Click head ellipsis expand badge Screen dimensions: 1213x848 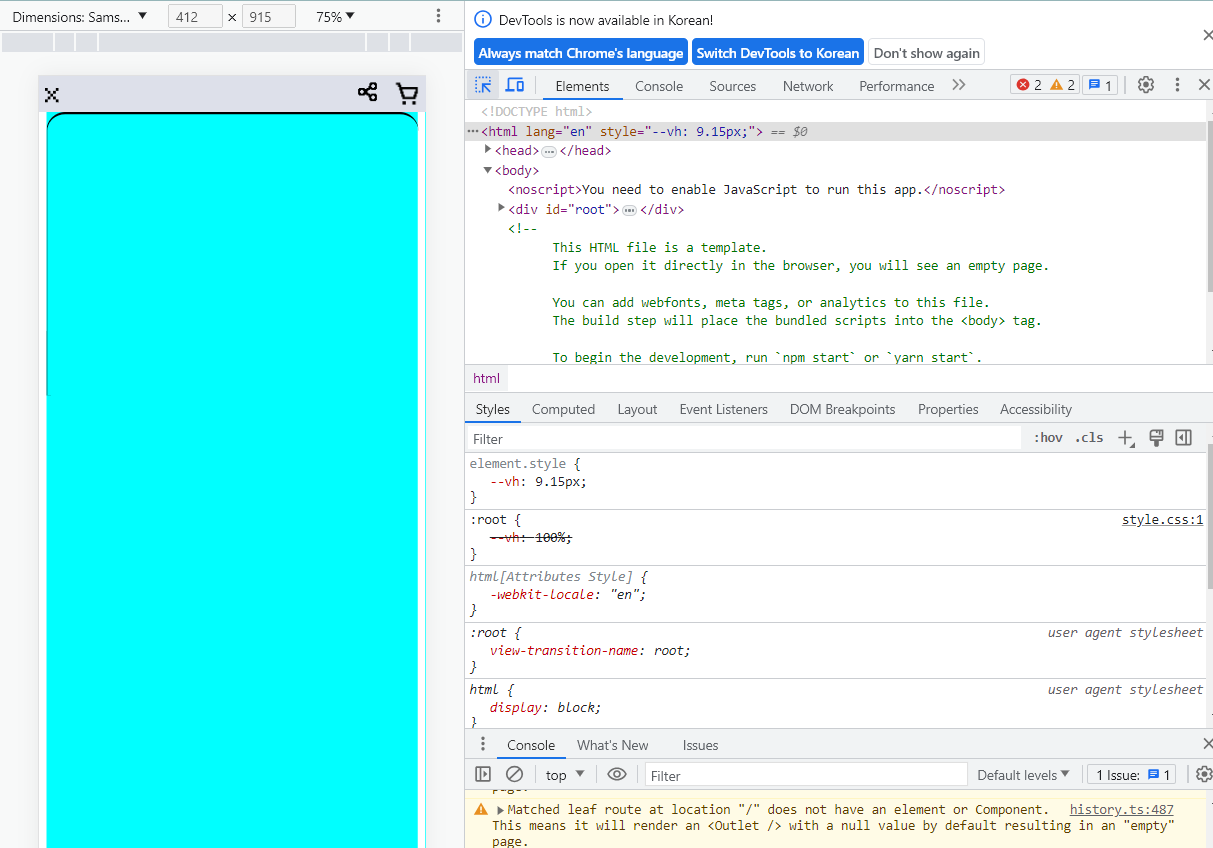pos(549,151)
